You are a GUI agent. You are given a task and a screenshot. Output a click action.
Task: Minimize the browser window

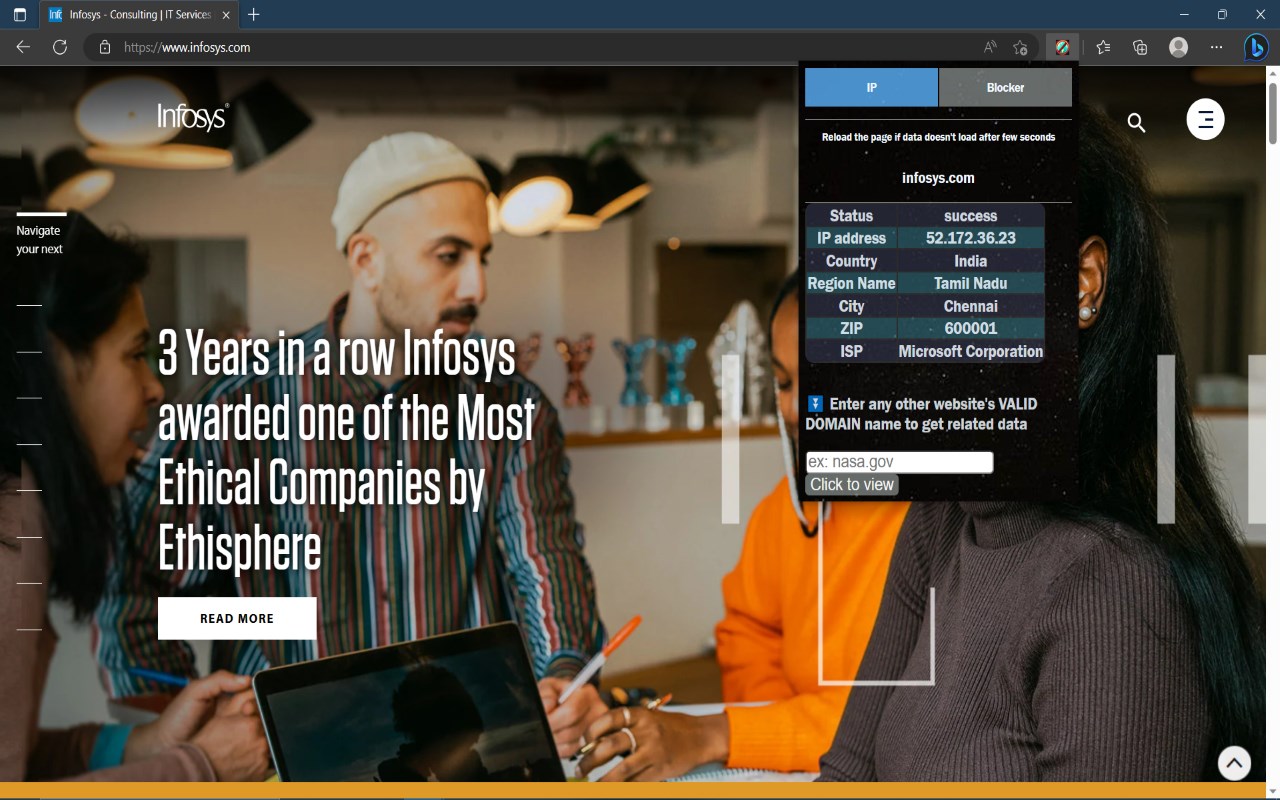1184,15
